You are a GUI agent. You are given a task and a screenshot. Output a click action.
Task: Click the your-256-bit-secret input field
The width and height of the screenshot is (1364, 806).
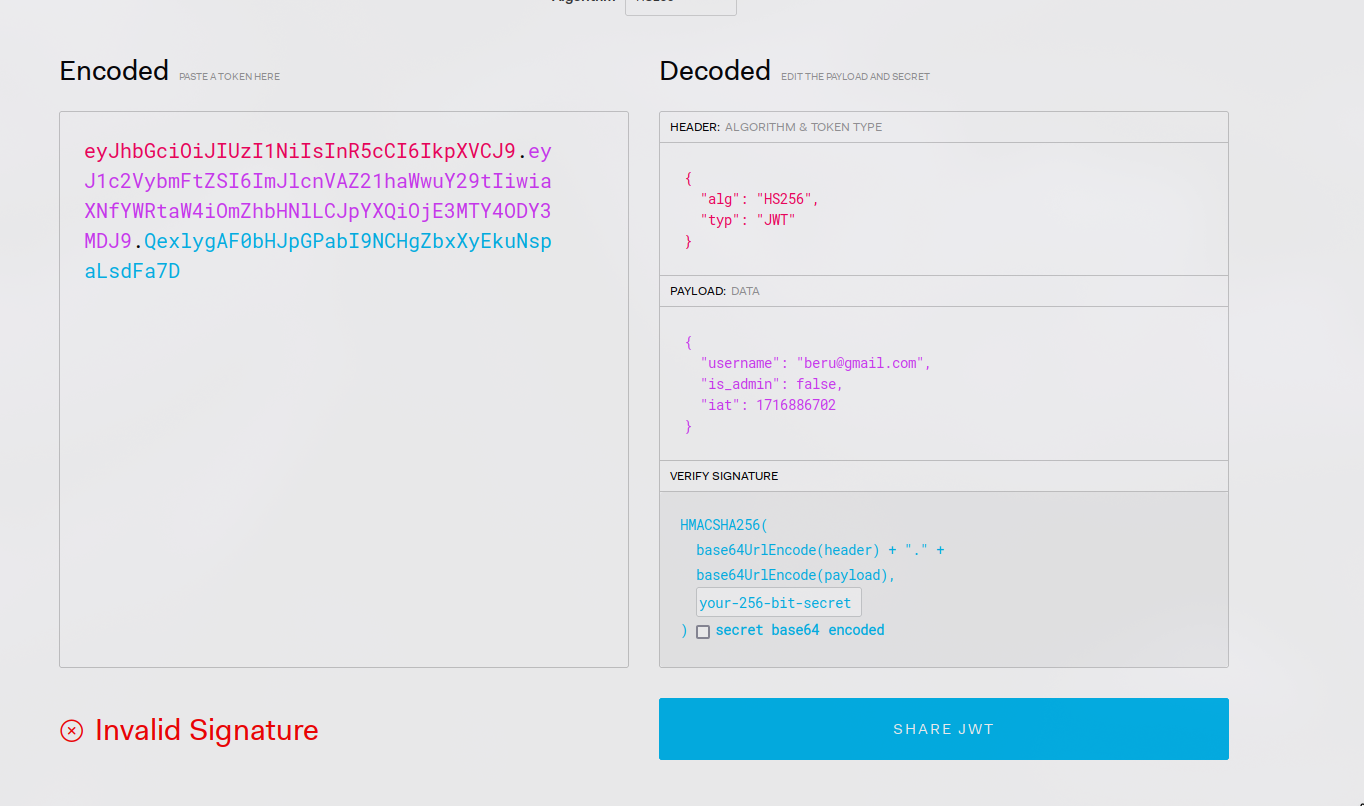tap(778, 603)
